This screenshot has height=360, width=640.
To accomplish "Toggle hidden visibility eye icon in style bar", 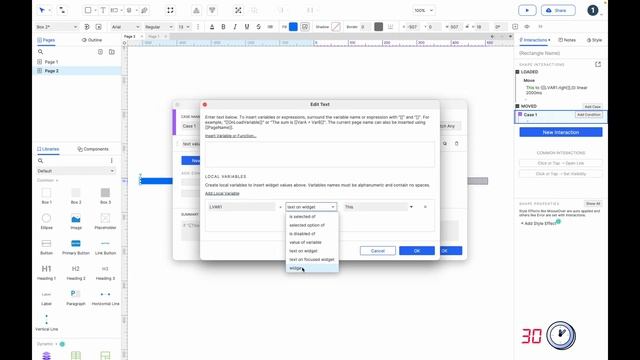I will click(x=527, y=27).
